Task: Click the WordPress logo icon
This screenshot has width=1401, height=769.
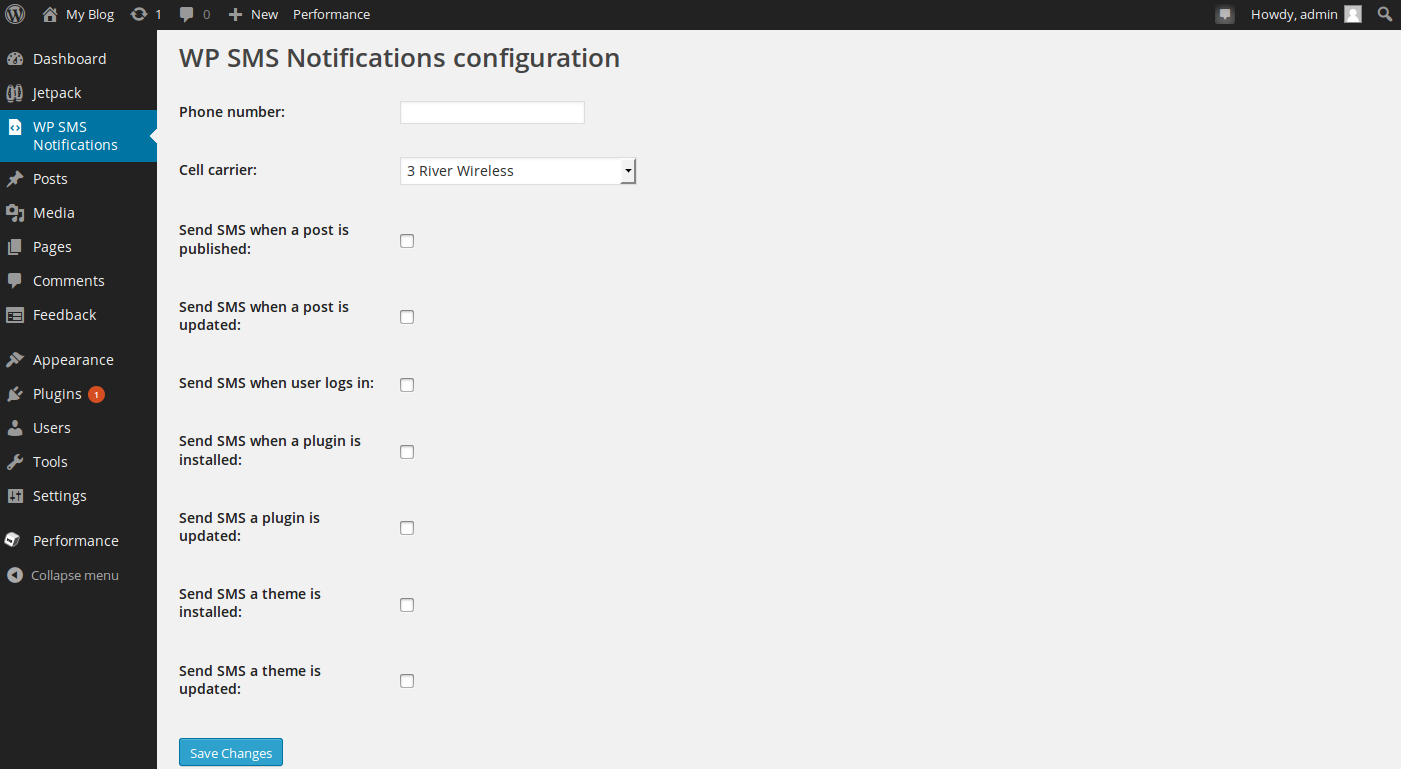Action: coord(15,14)
